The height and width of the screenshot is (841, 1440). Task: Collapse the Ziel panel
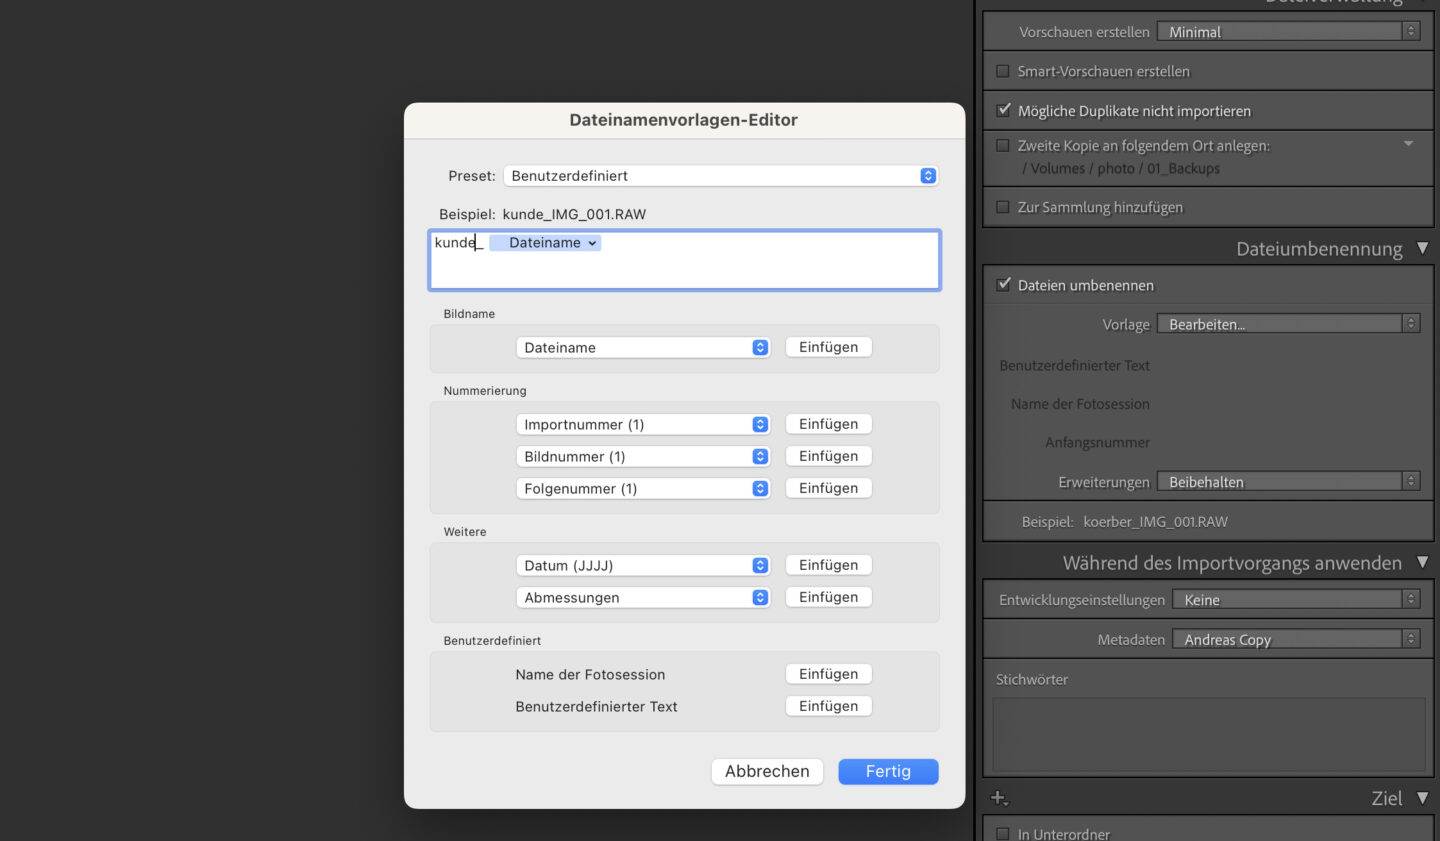click(x=1423, y=797)
